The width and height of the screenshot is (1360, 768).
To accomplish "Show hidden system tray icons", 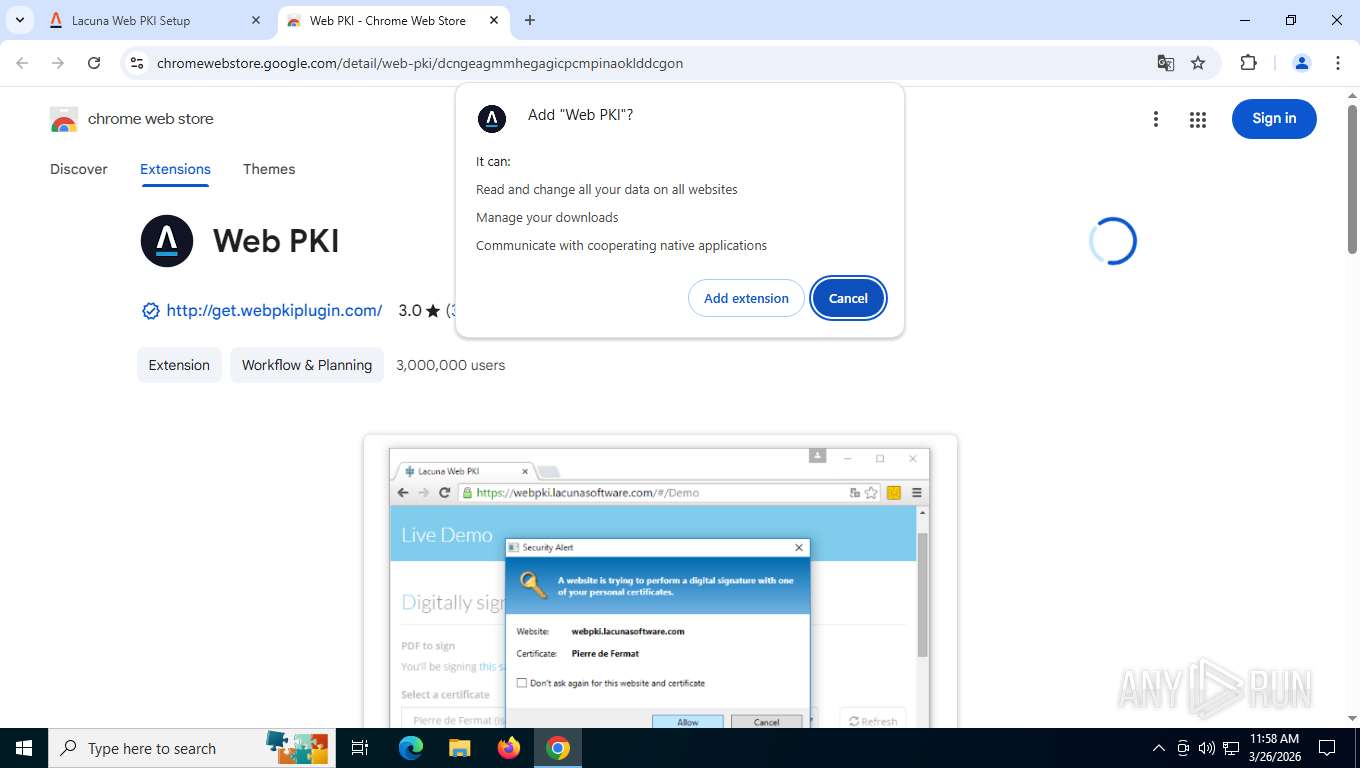I will (x=1159, y=748).
